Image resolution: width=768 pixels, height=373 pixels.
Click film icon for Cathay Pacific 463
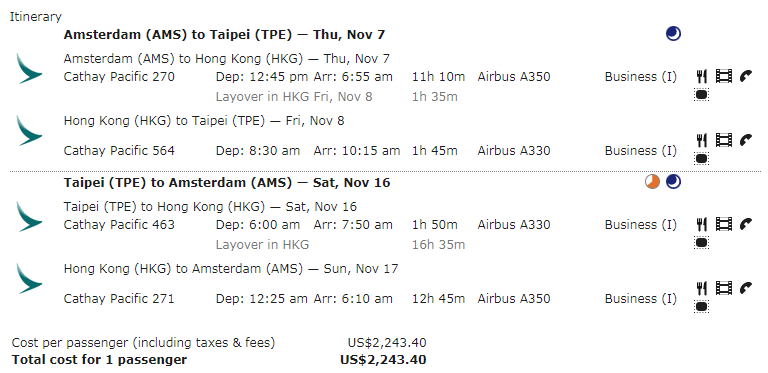point(724,224)
